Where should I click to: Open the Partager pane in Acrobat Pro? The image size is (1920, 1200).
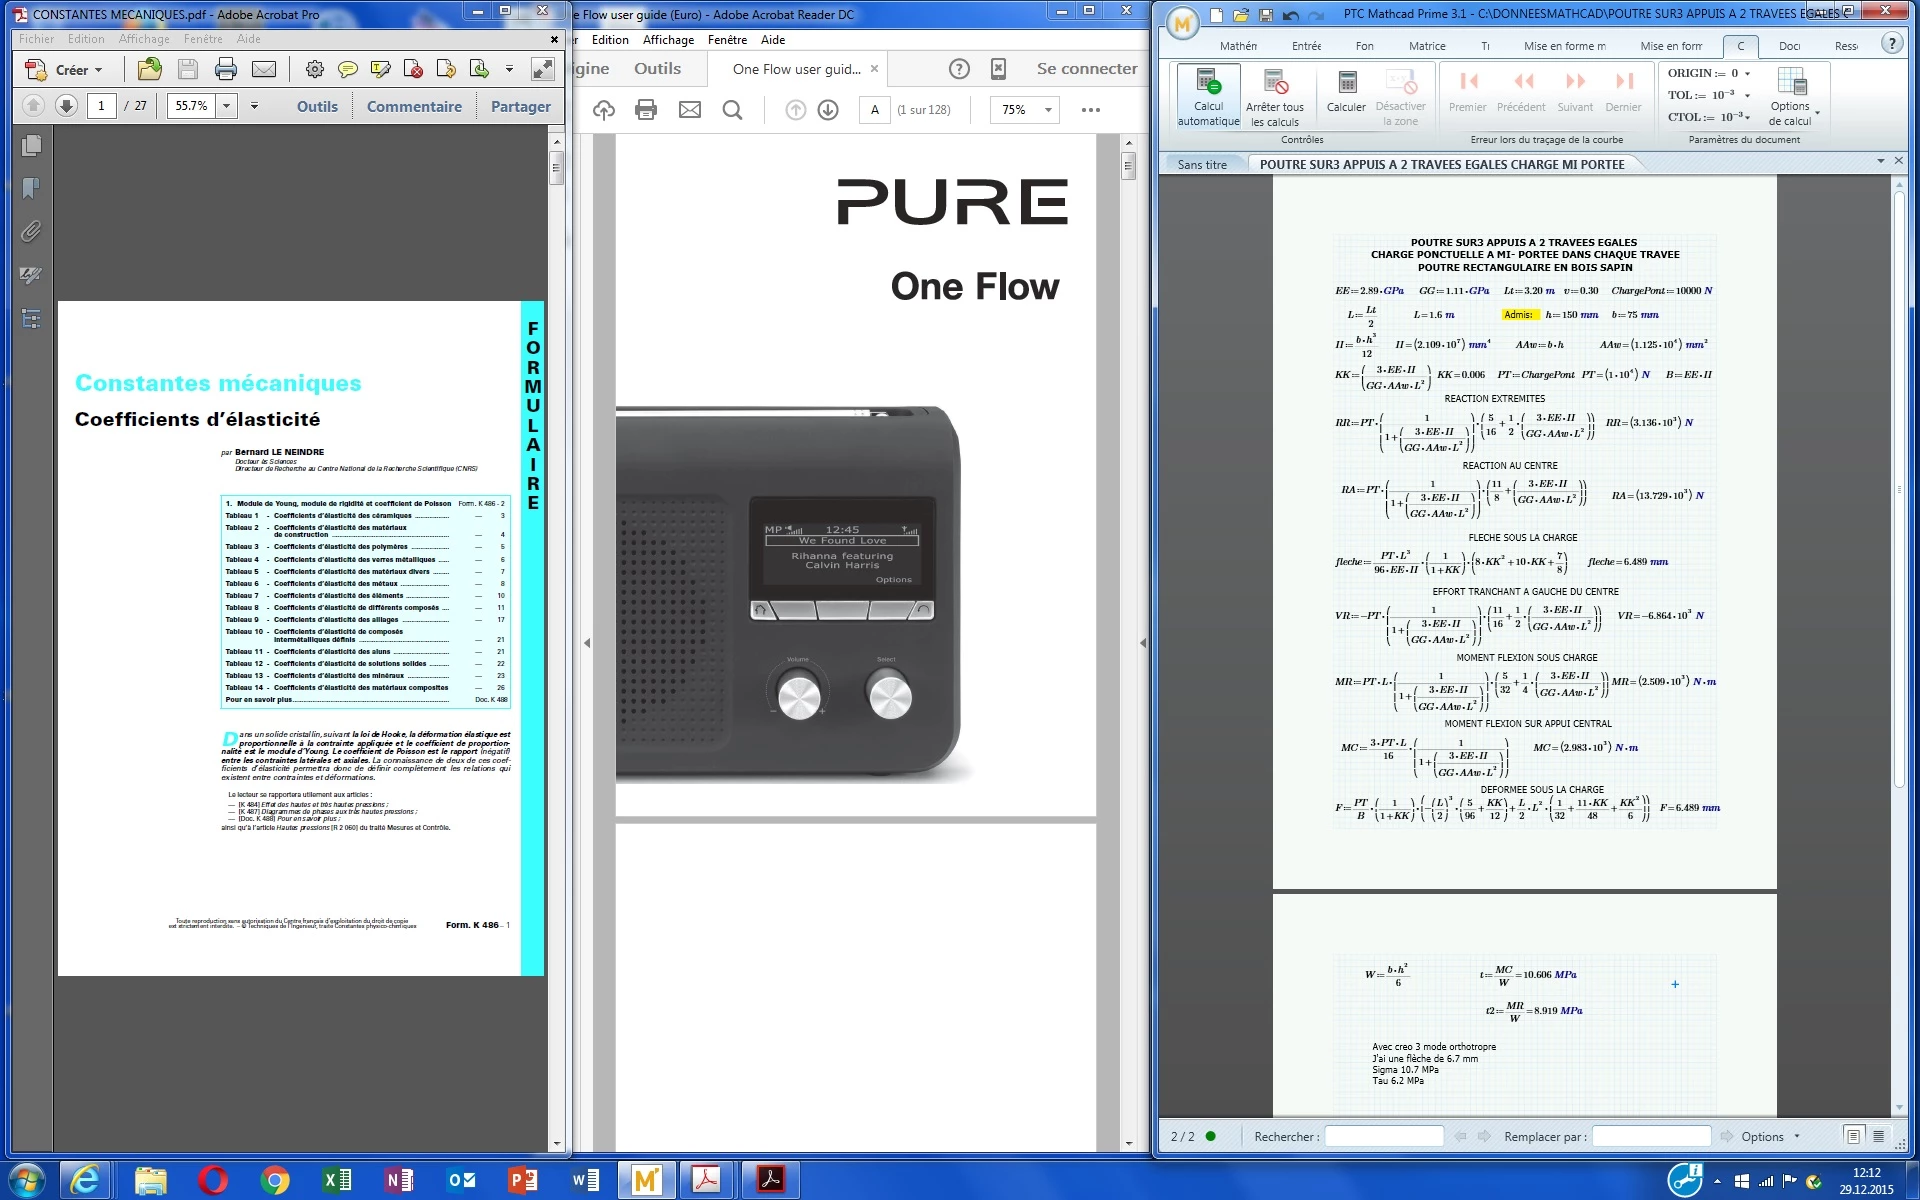pyautogui.click(x=520, y=107)
